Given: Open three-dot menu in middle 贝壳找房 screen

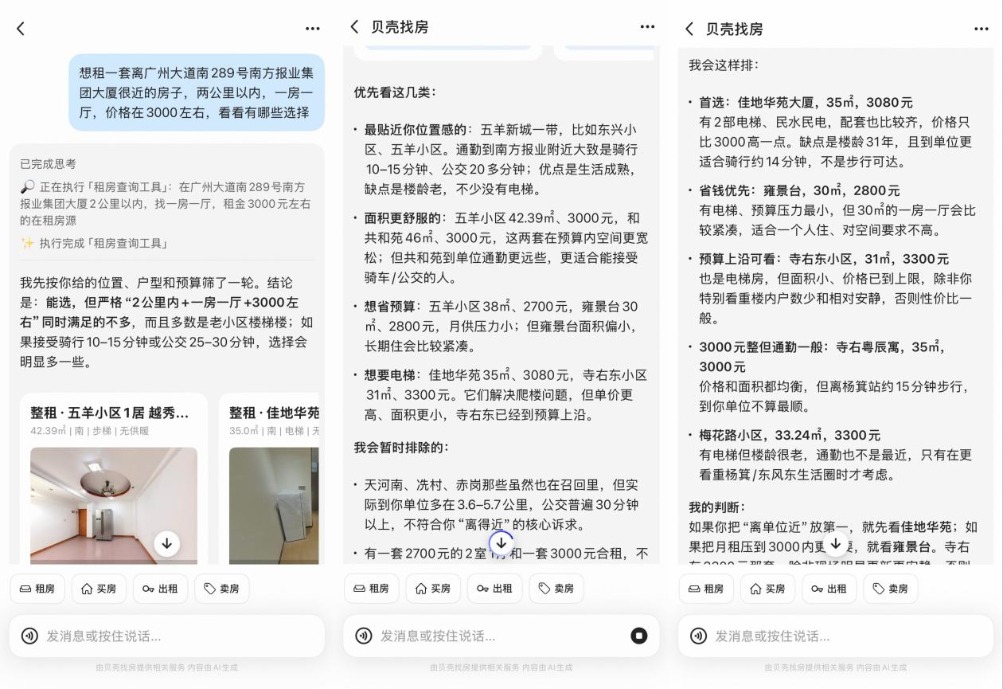Looking at the screenshot, I should point(647,27).
